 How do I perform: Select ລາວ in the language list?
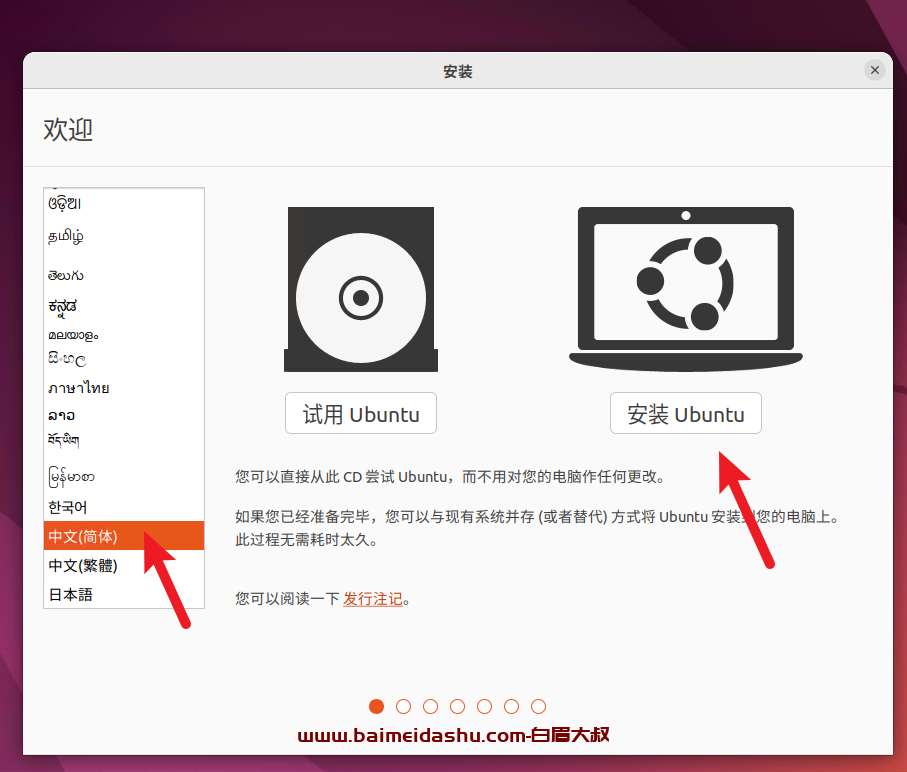[x=124, y=415]
